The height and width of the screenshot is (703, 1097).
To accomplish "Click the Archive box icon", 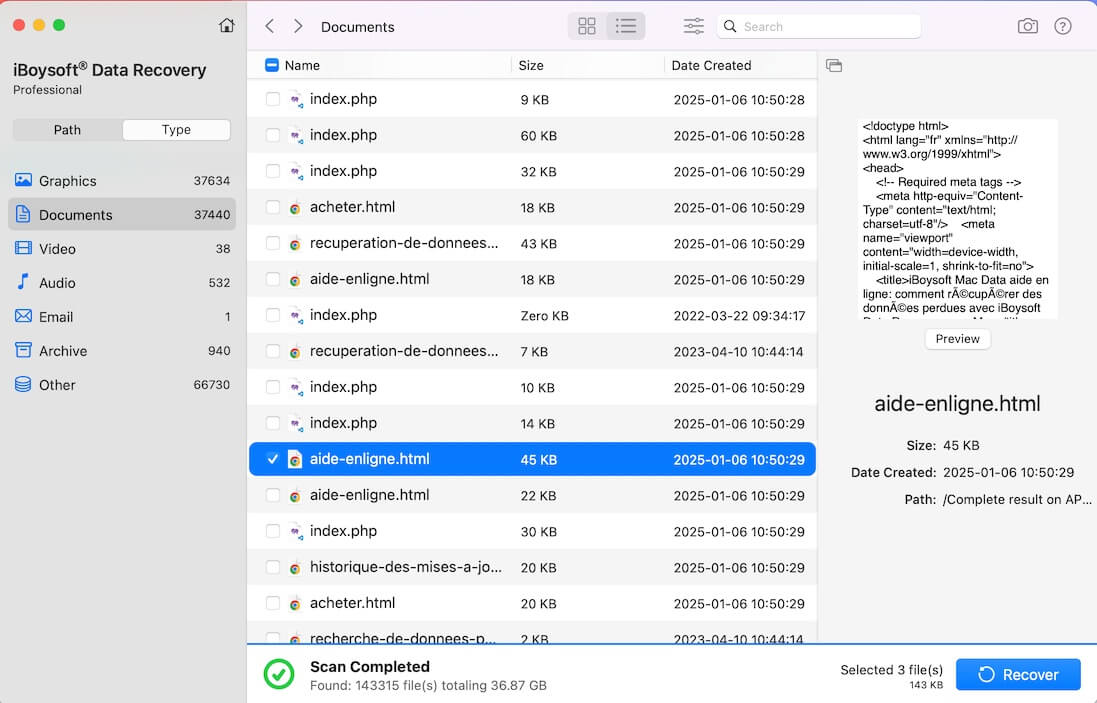I will pos(23,350).
